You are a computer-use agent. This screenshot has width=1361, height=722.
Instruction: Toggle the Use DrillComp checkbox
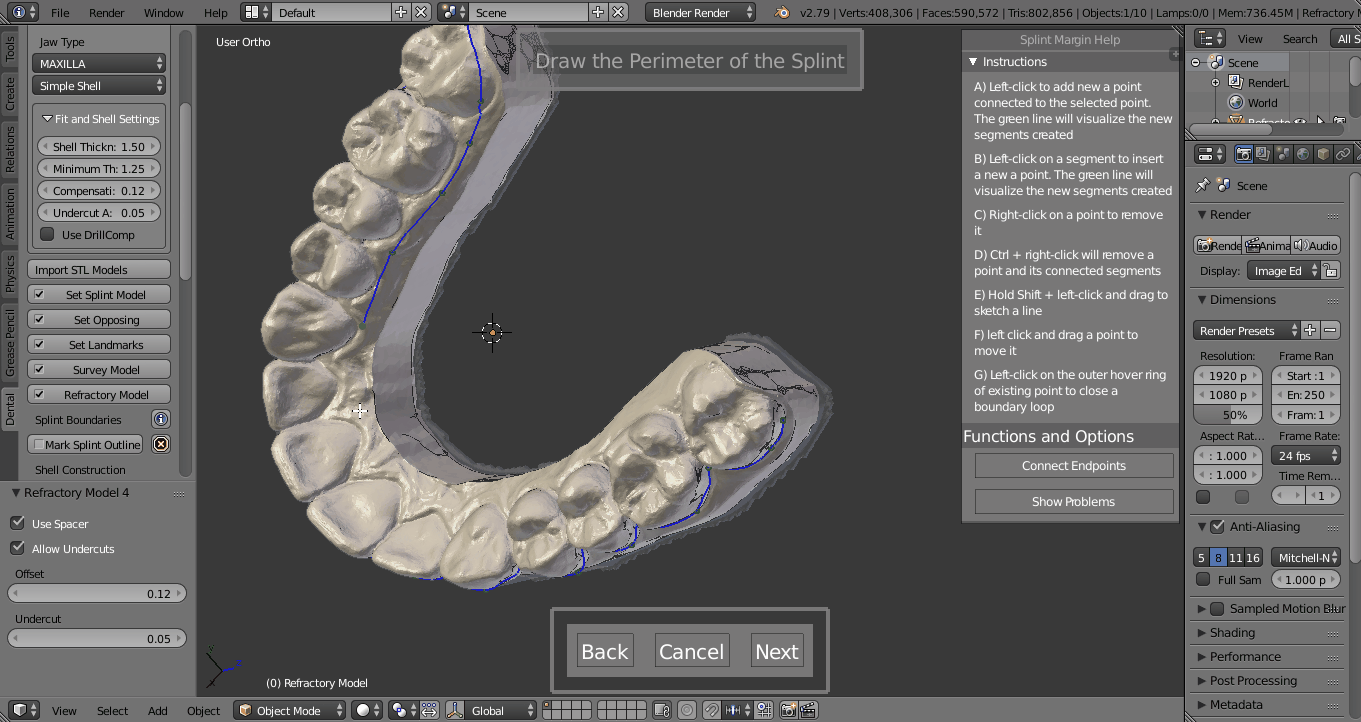click(47, 234)
